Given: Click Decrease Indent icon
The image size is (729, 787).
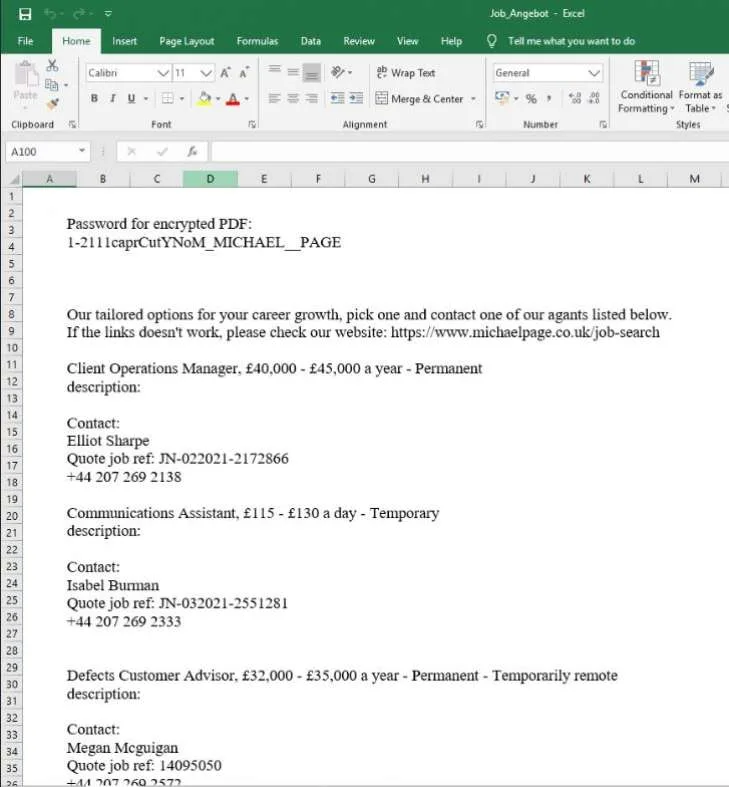Looking at the screenshot, I should [337, 98].
